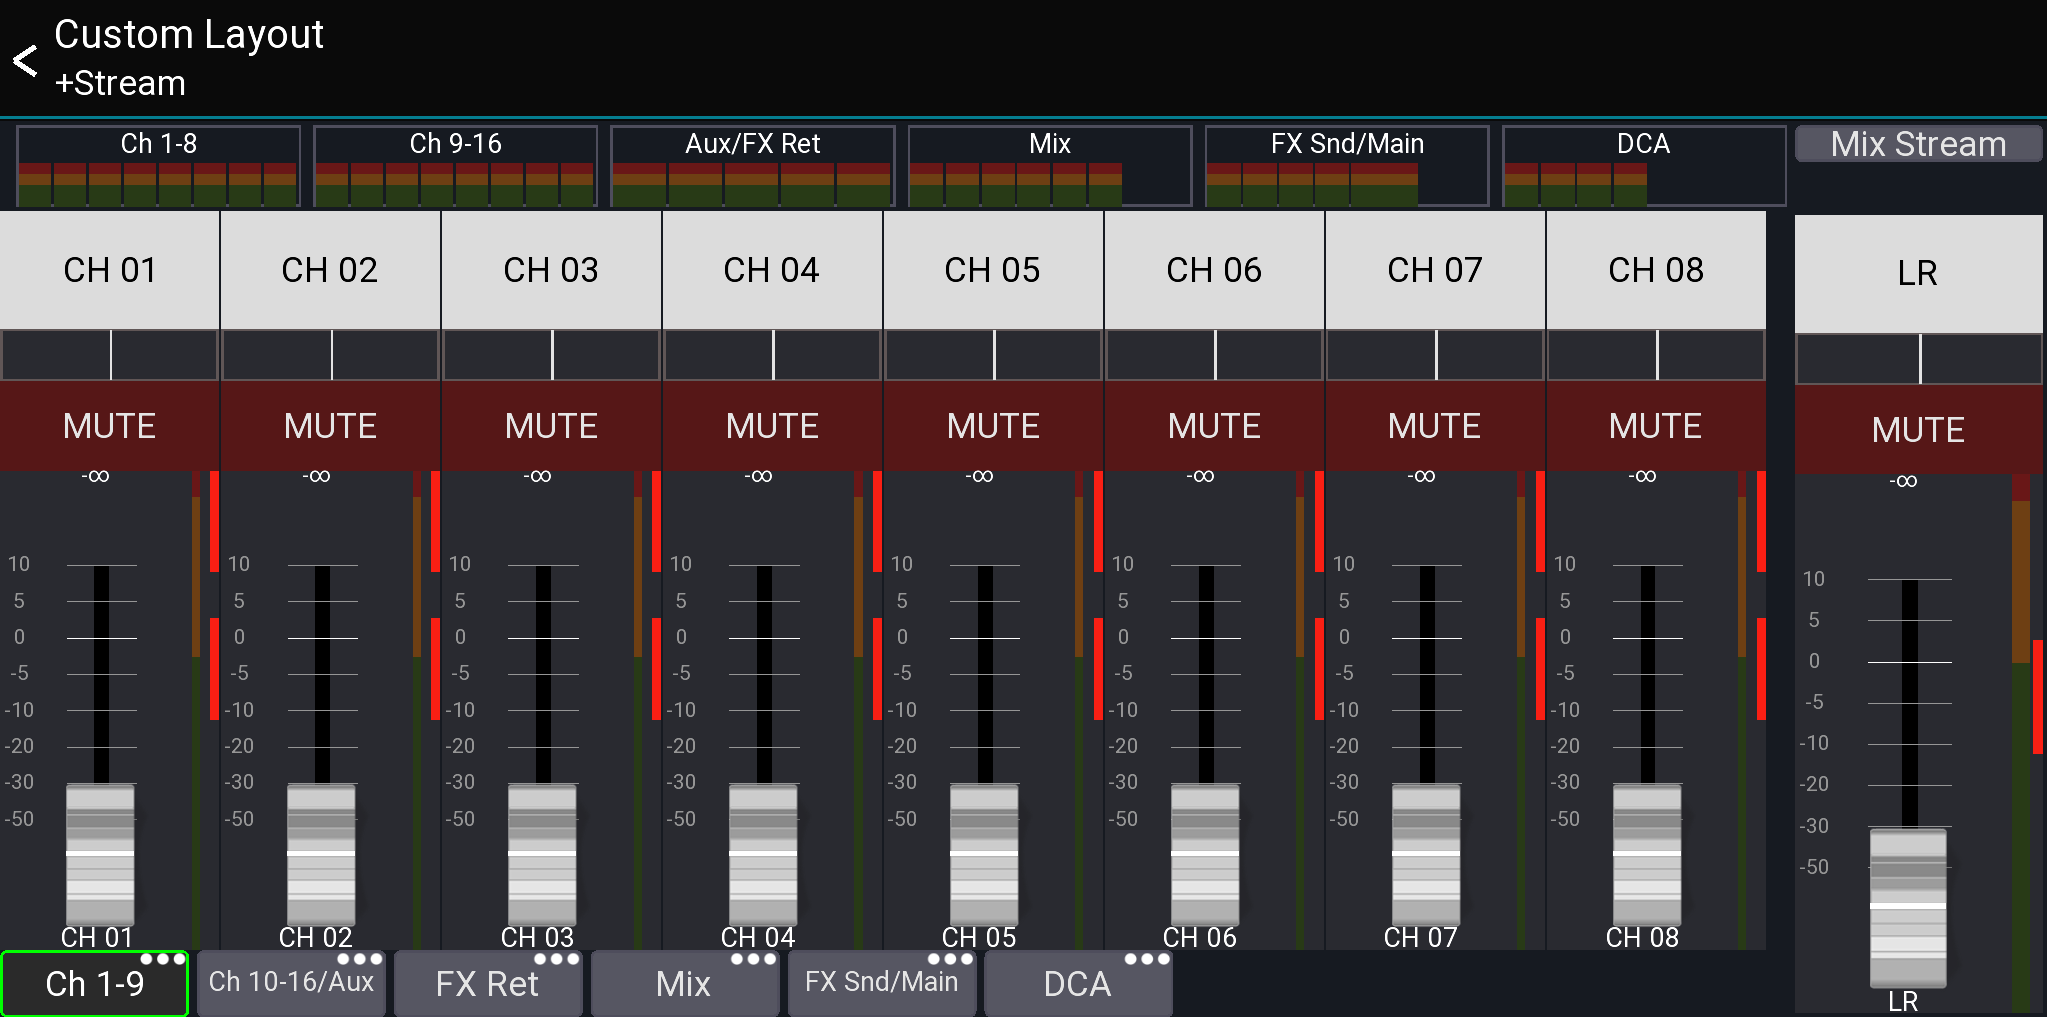Open the DCA tab at the bottom
Viewport: 2047px width, 1017px height.
1078,983
